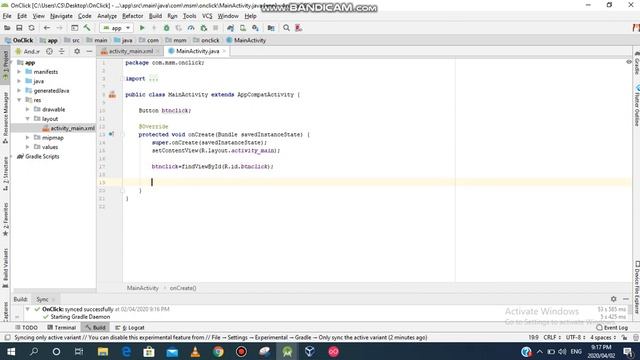The height and width of the screenshot is (360, 640).
Task: Click override gutter icon beside onCreate
Action: (x=111, y=134)
